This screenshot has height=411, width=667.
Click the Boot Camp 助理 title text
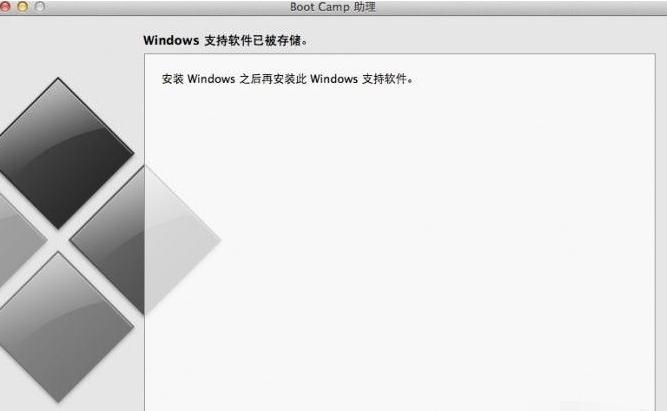tap(333, 7)
